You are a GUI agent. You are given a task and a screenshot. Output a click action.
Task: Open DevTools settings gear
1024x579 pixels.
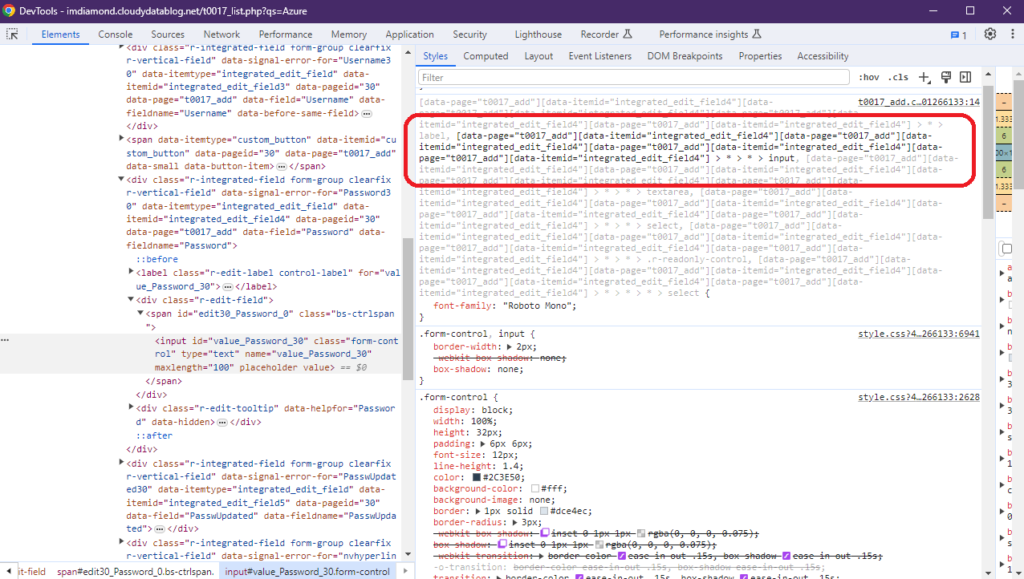click(x=990, y=34)
